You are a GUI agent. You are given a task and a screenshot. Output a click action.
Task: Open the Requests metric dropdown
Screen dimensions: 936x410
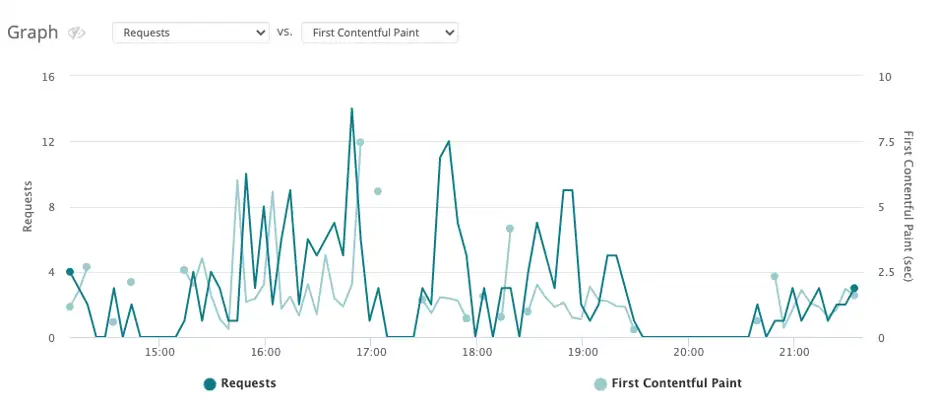click(x=191, y=33)
